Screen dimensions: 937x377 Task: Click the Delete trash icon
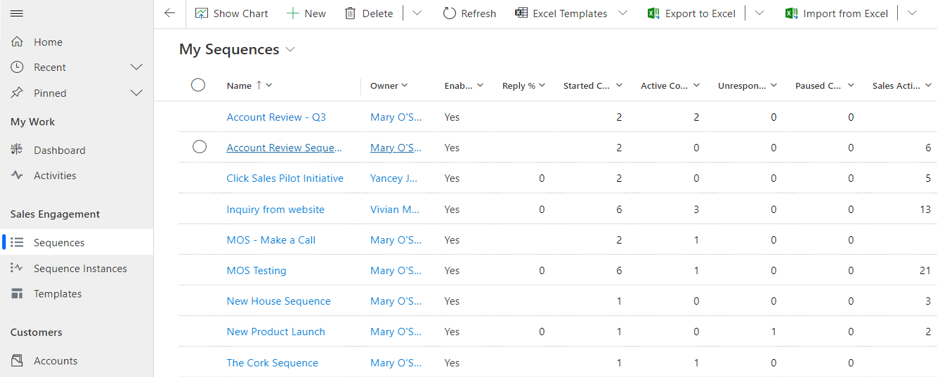pyautogui.click(x=350, y=13)
